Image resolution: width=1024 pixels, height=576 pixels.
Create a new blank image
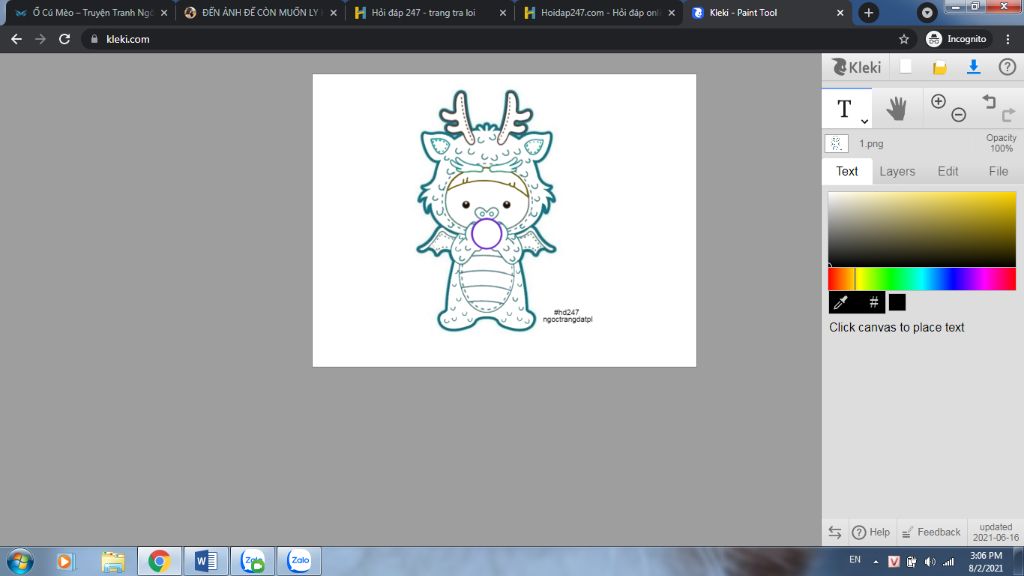pos(905,67)
